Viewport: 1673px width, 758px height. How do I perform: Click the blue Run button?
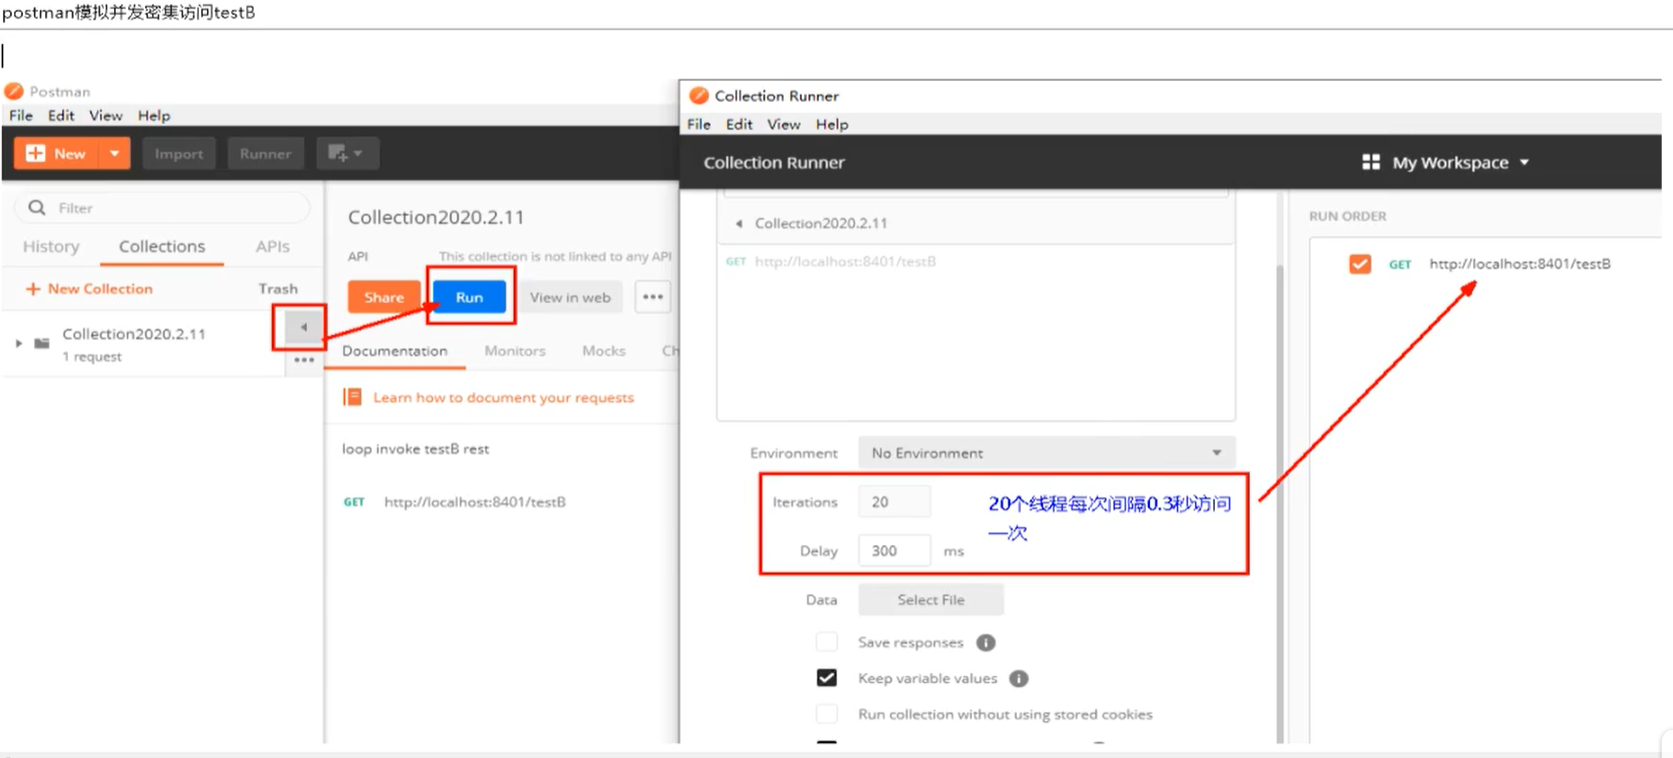point(469,297)
